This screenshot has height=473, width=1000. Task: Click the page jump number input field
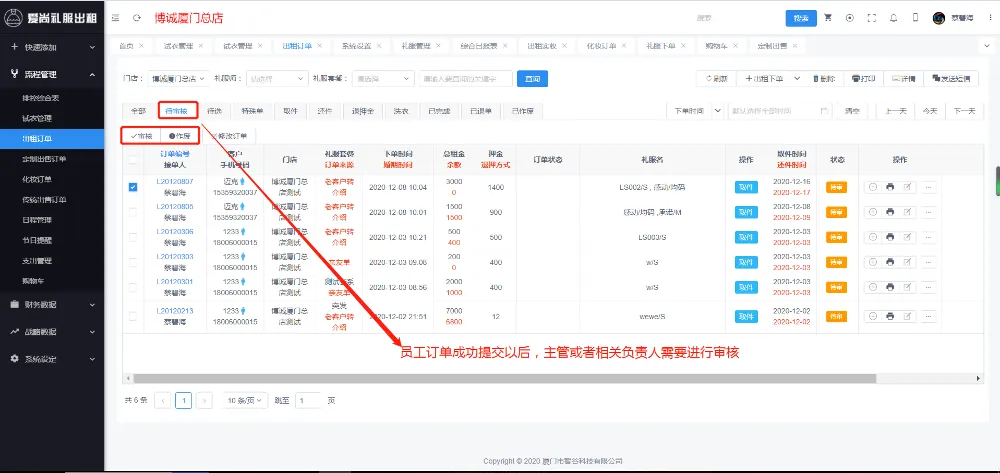point(309,400)
